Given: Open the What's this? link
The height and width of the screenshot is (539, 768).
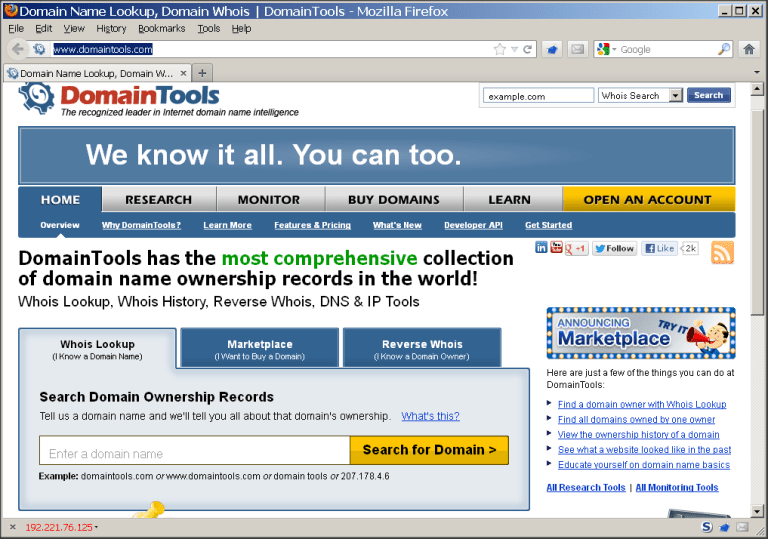Looking at the screenshot, I should pos(431,416).
